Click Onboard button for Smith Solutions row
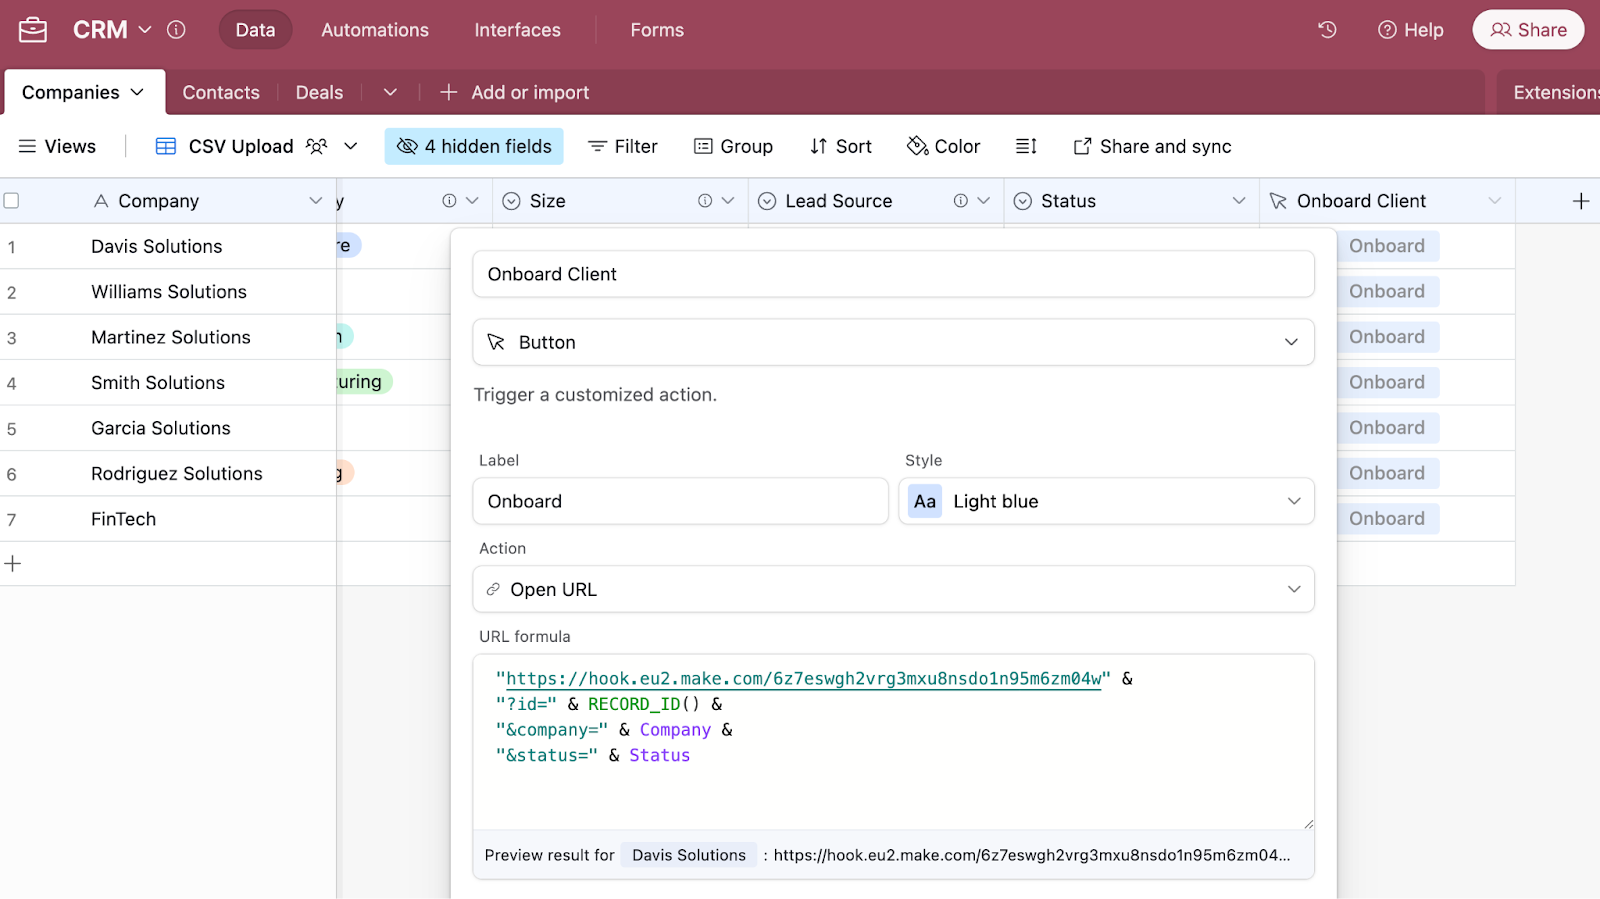This screenshot has width=1600, height=899. (1386, 382)
